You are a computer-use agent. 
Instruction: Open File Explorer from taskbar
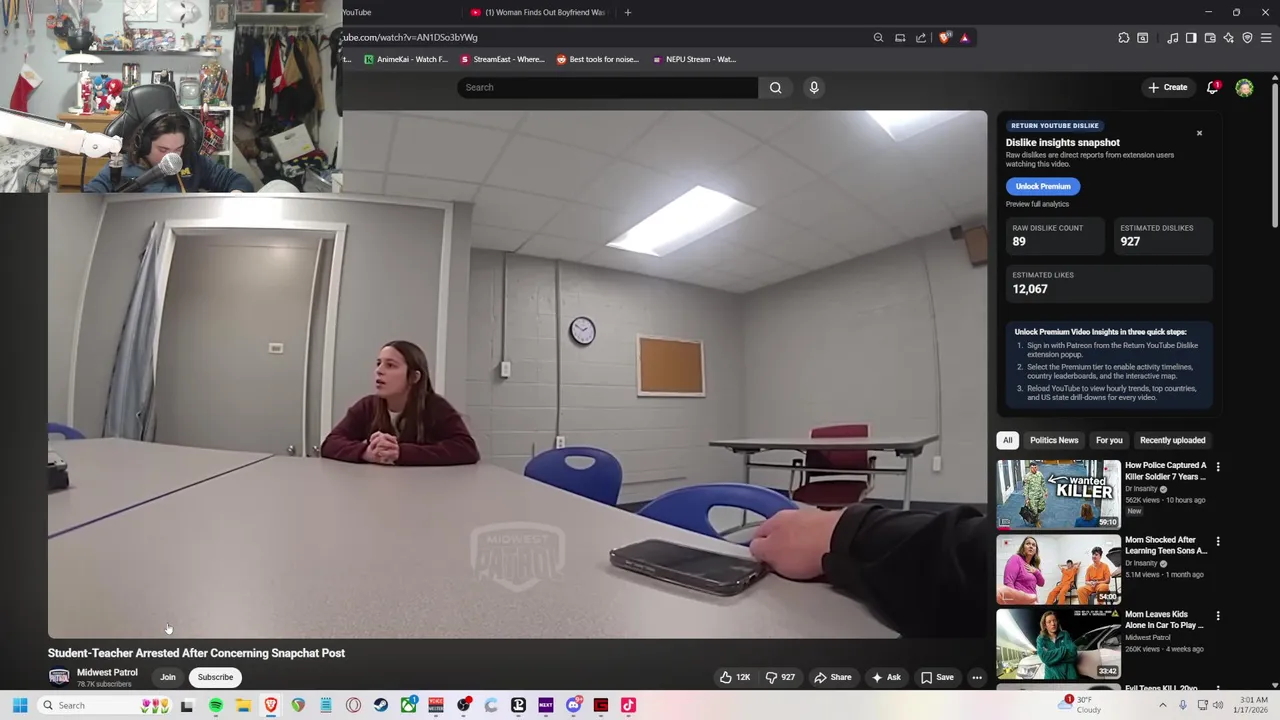pyautogui.click(x=243, y=705)
